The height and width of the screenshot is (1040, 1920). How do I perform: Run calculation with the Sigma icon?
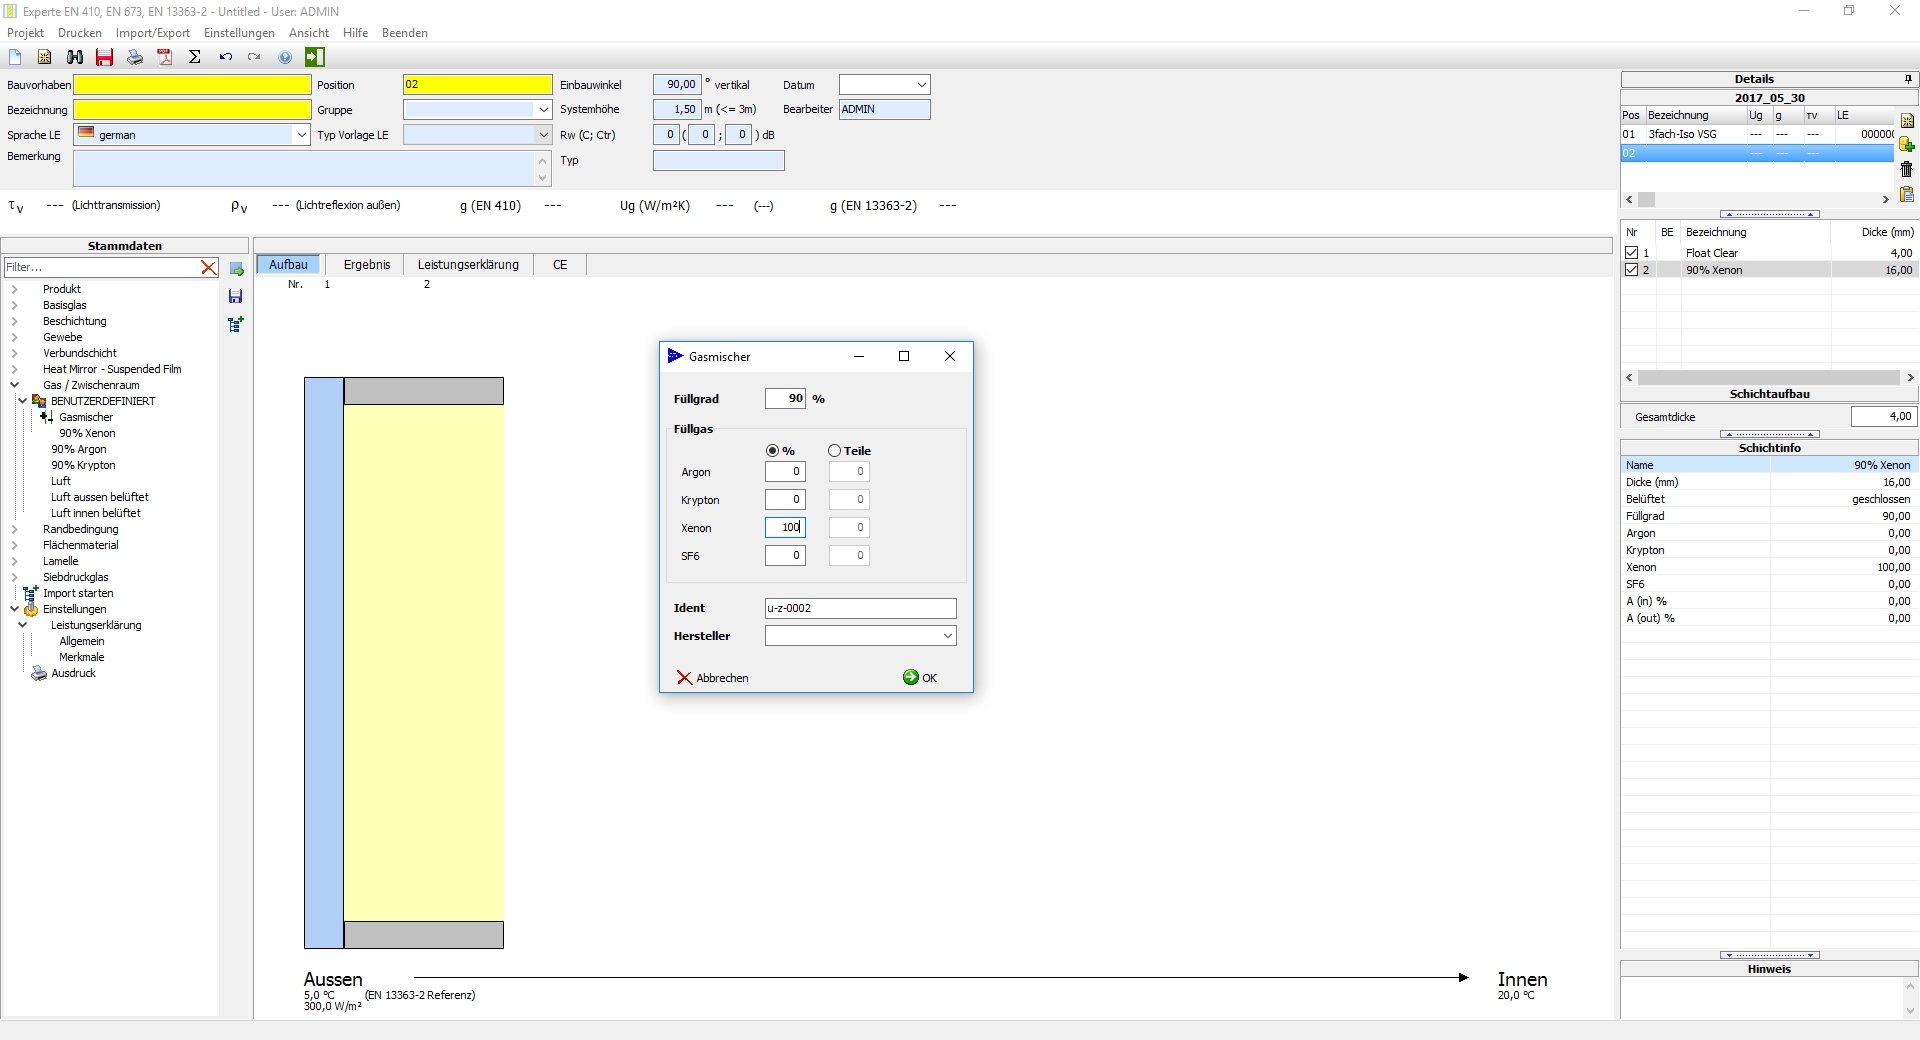[x=195, y=57]
